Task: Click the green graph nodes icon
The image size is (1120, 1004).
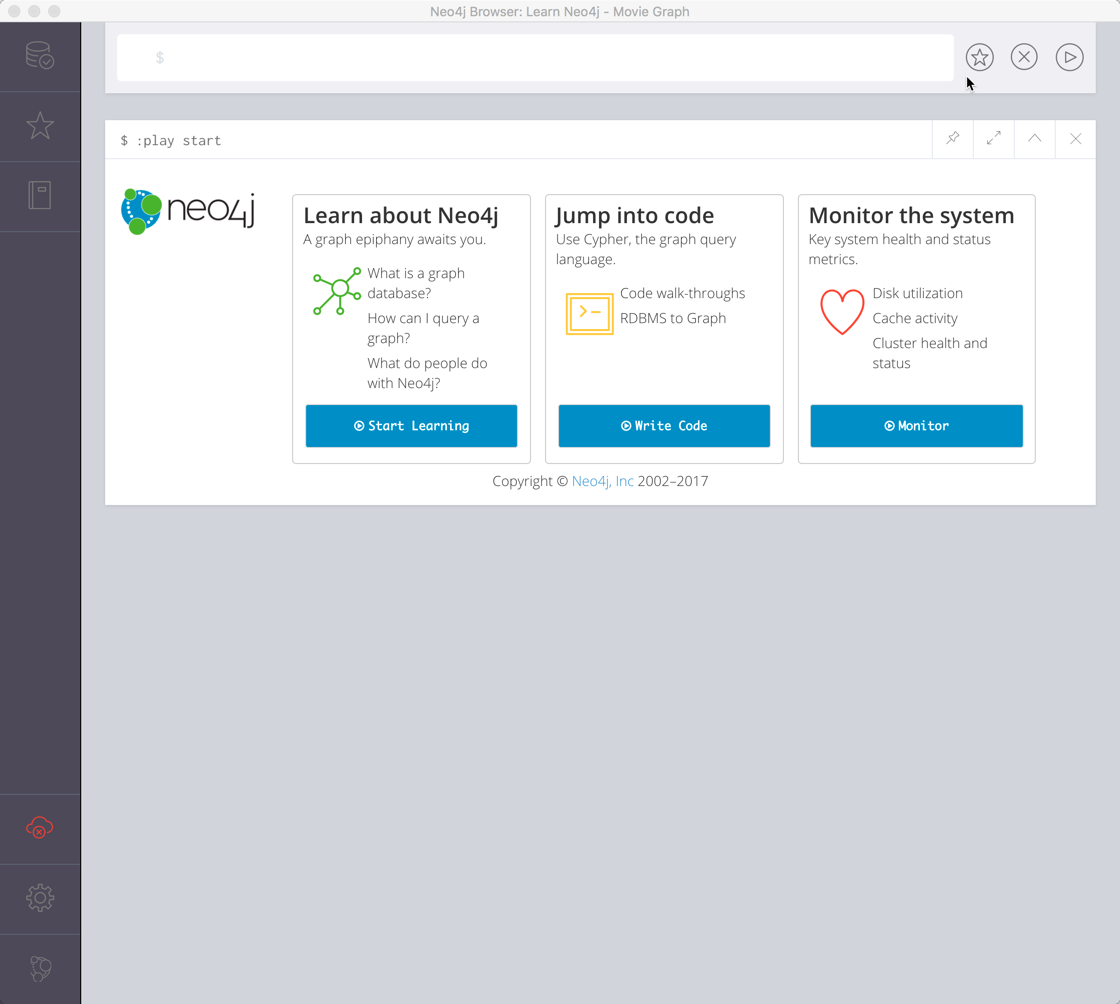Action: tap(337, 291)
